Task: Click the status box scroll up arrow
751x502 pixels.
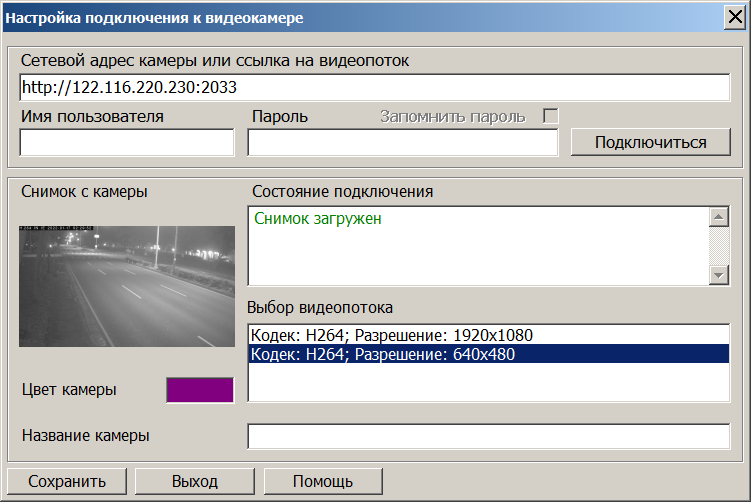Action: coord(718,217)
